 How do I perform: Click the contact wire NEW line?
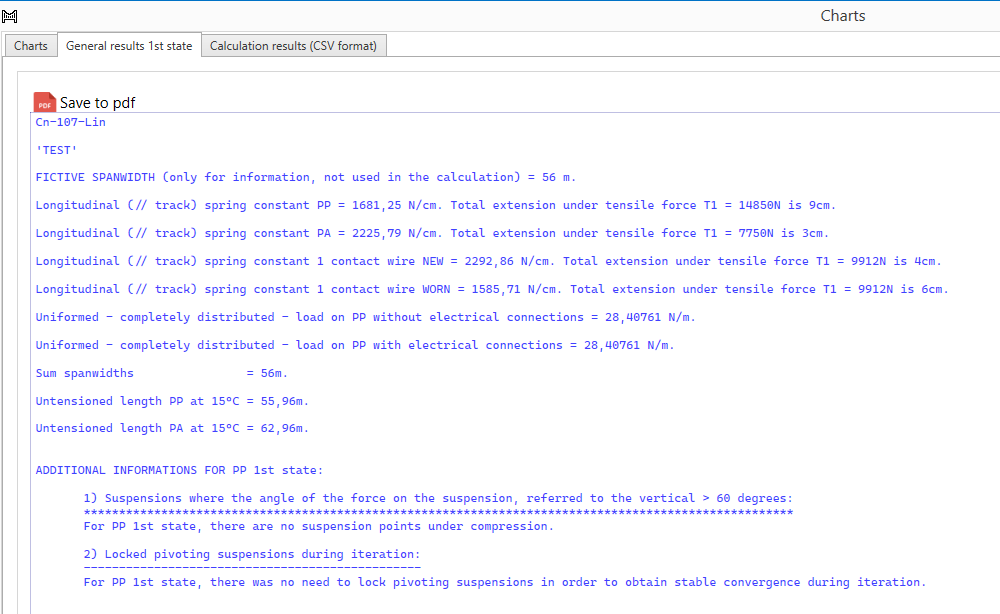[x=488, y=261]
